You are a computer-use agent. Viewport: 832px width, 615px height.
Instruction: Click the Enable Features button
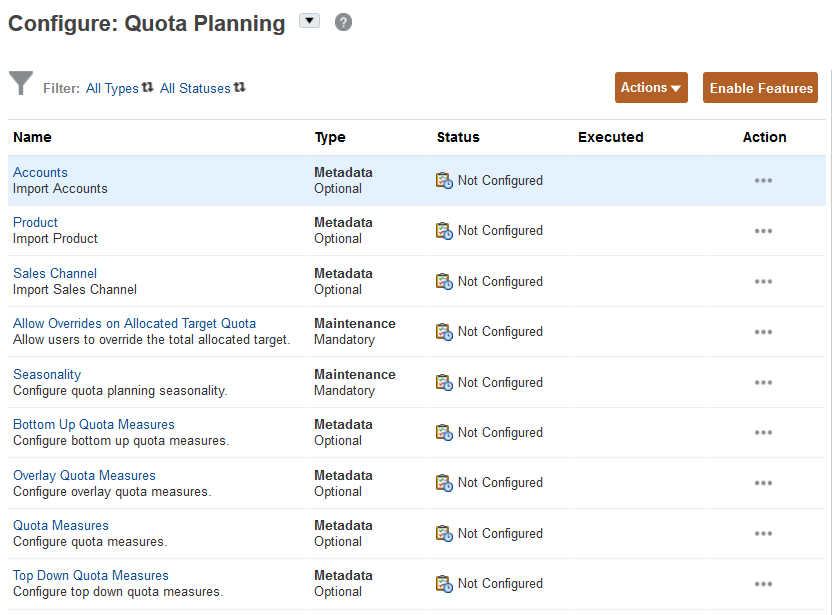[760, 87]
